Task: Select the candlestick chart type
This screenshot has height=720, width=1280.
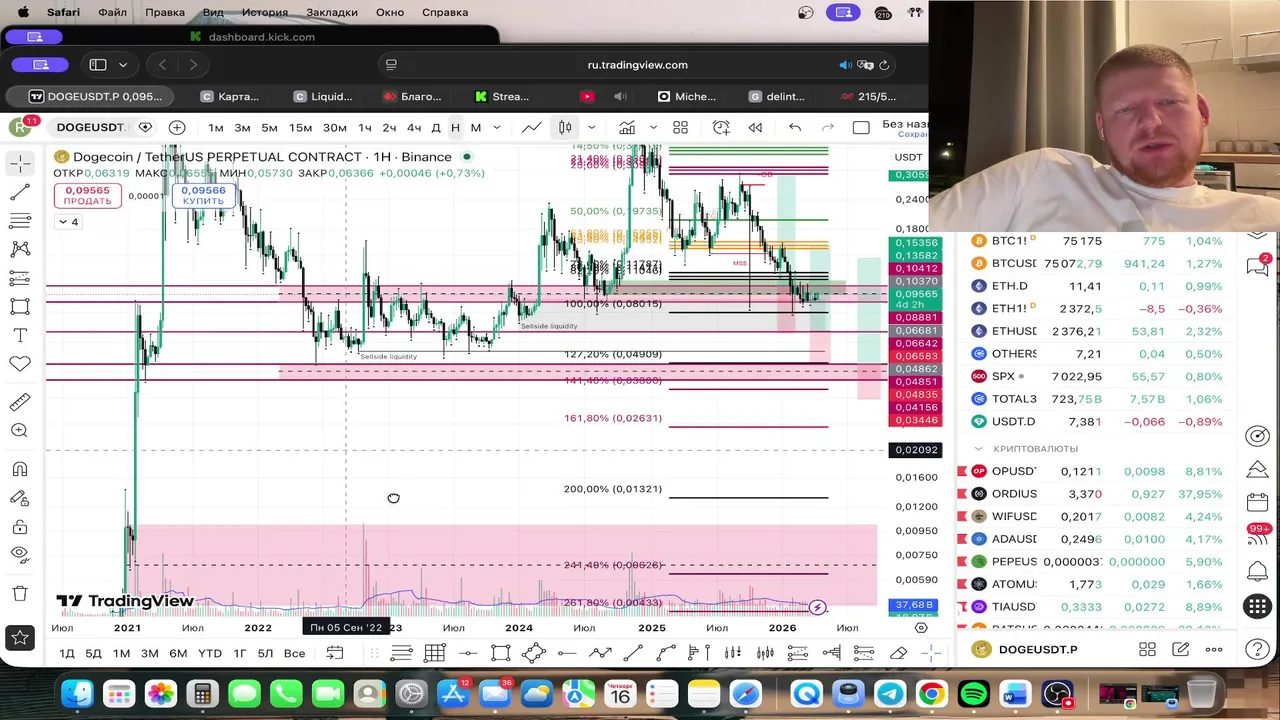Action: tap(565, 127)
